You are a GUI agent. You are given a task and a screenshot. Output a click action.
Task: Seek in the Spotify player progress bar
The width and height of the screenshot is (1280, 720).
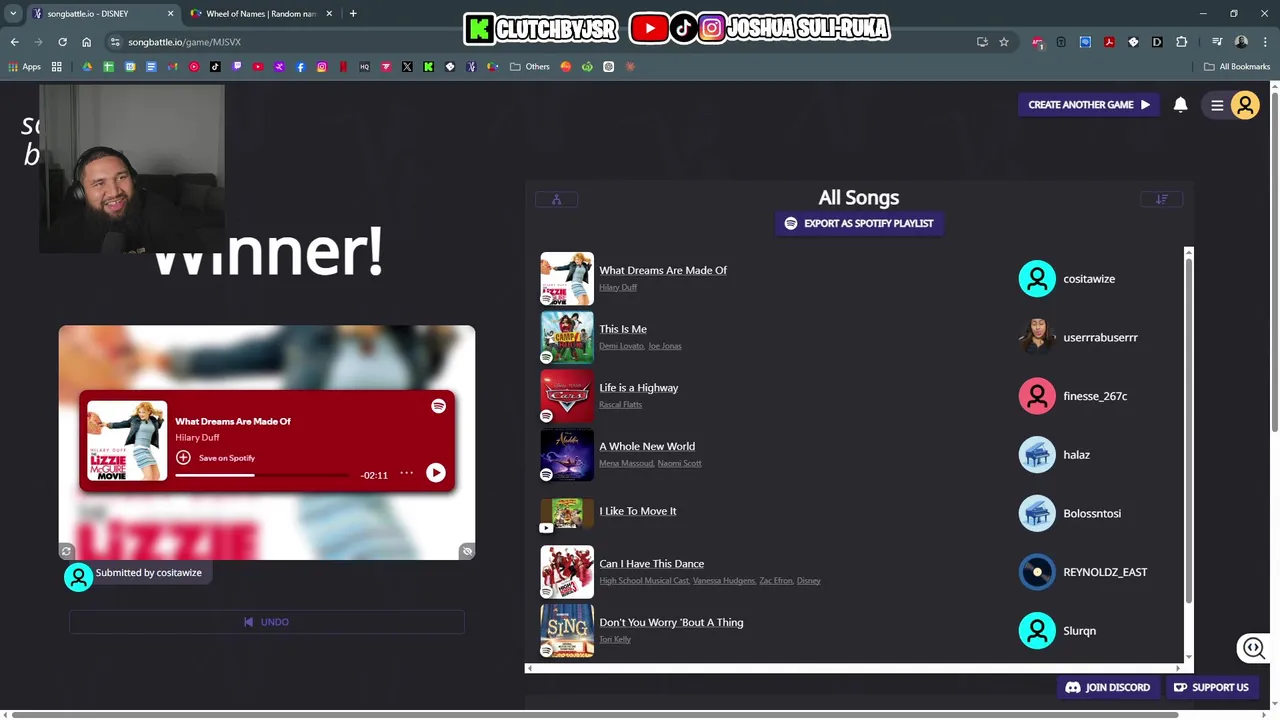click(x=263, y=475)
